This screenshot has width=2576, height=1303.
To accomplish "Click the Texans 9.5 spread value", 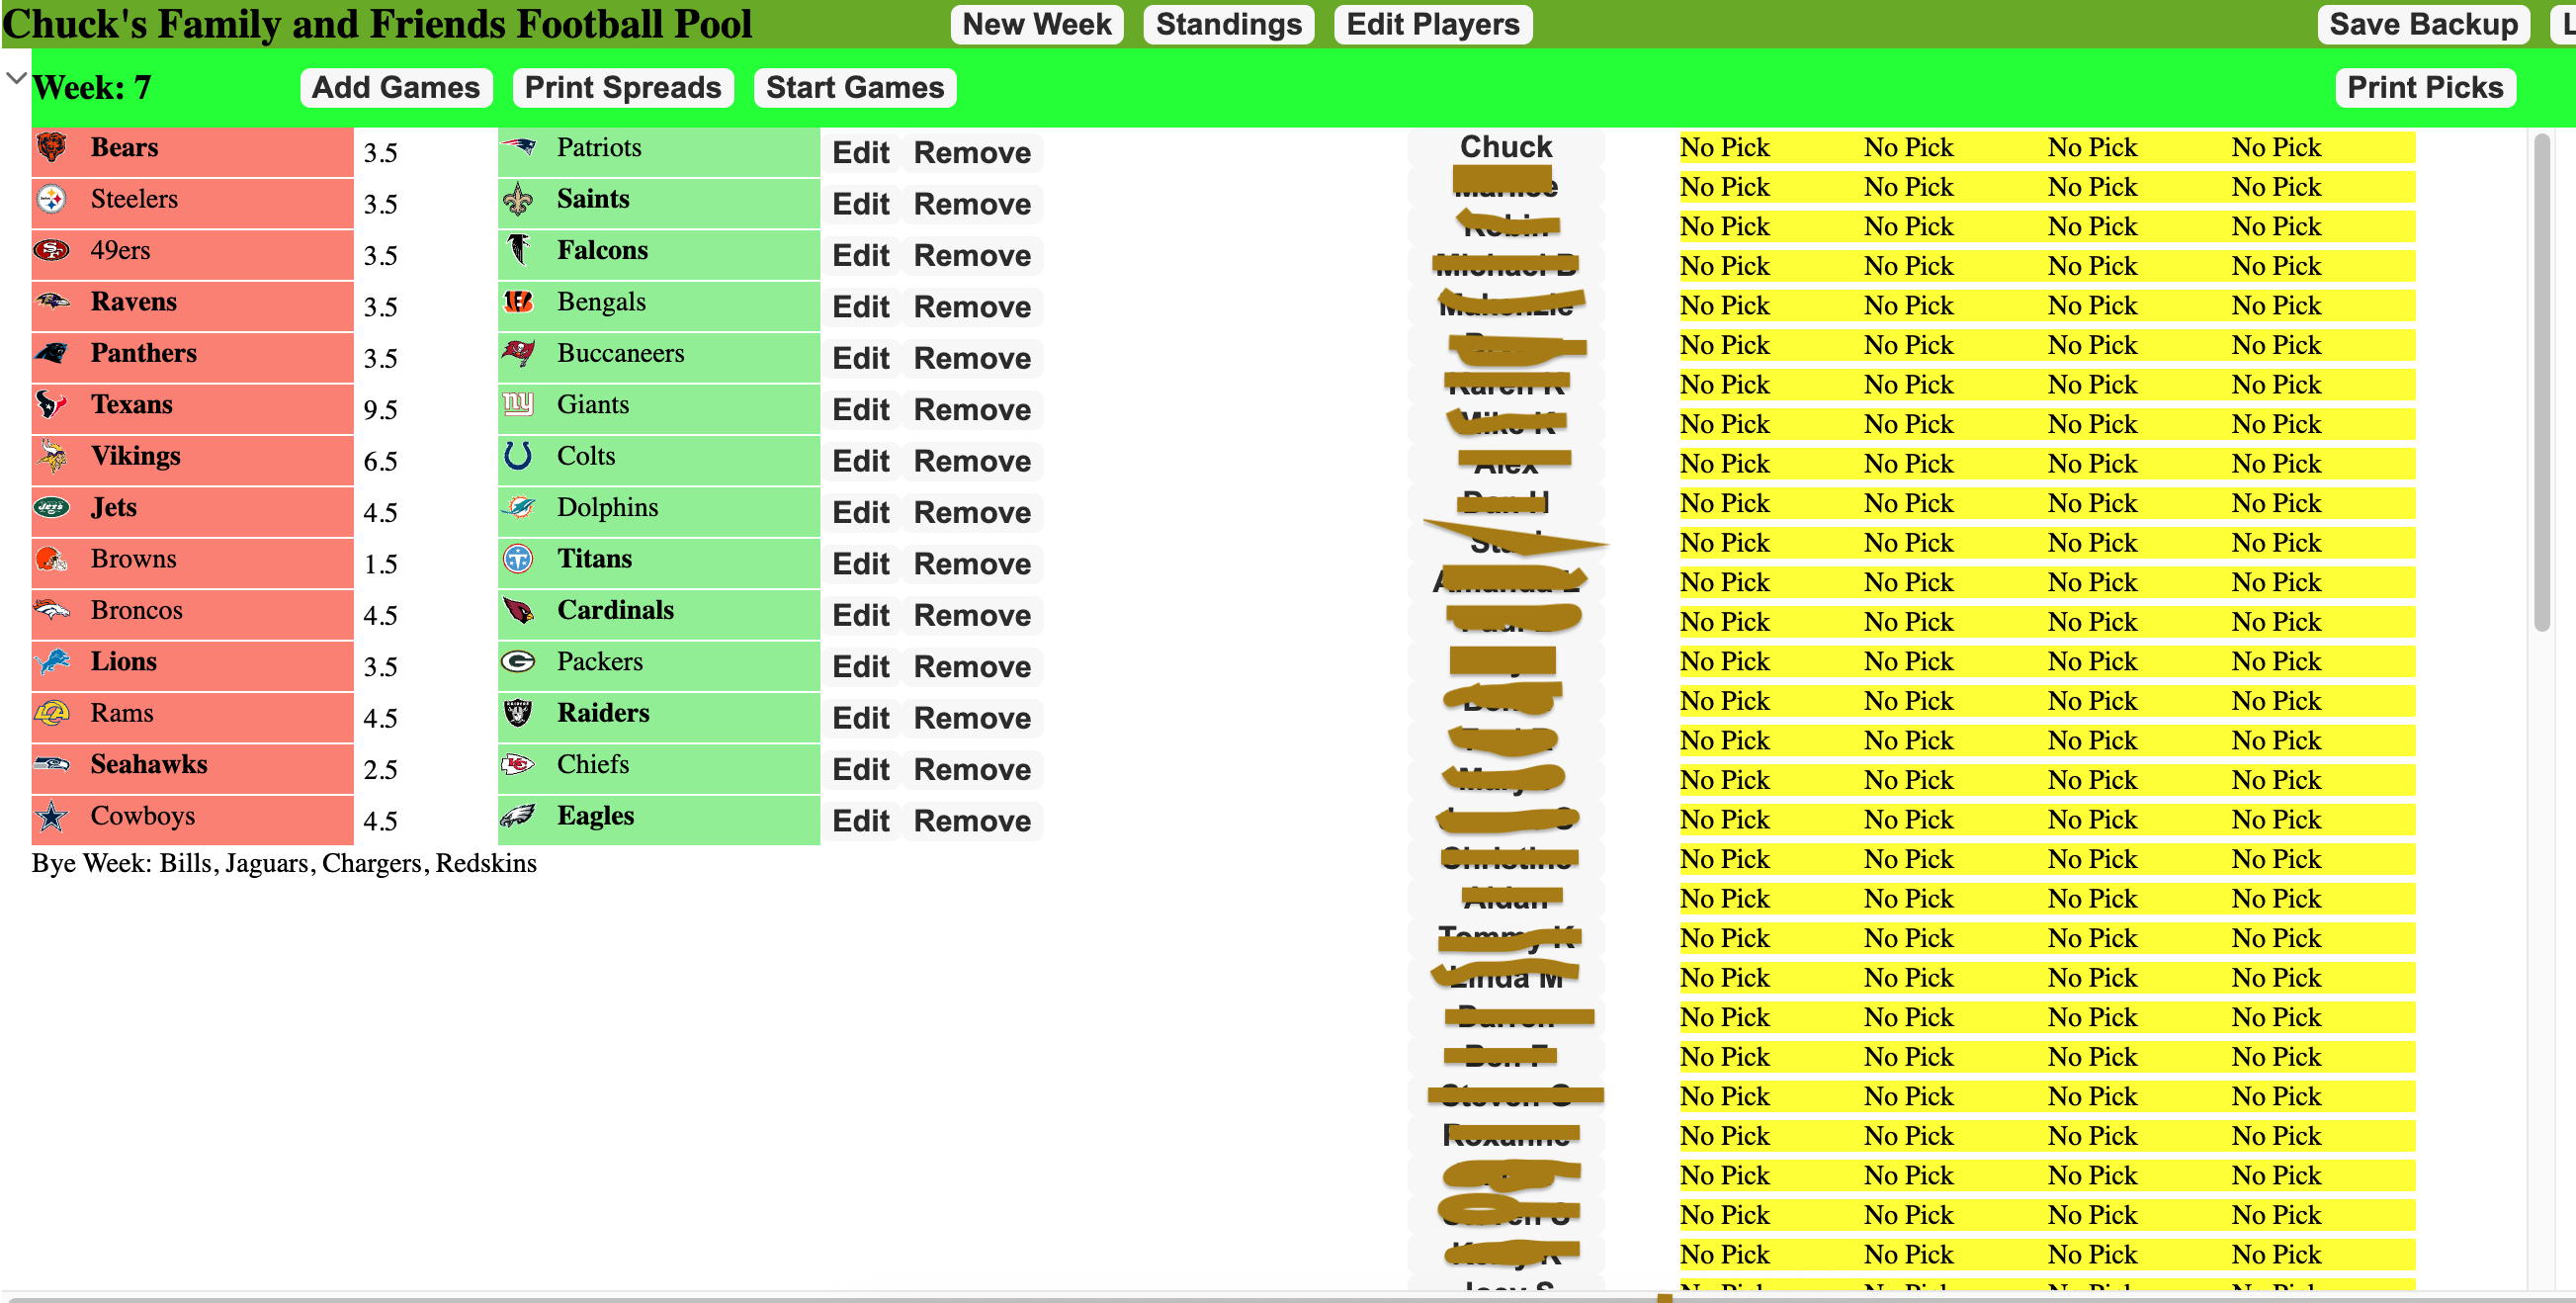I will (x=380, y=410).
